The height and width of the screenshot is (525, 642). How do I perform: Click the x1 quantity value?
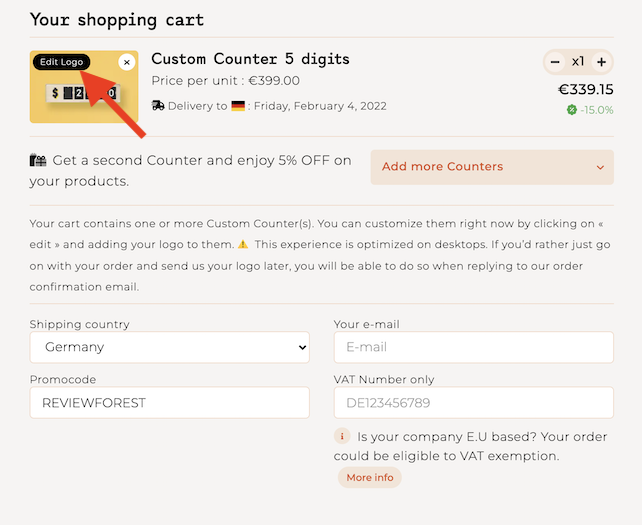pyautogui.click(x=578, y=62)
